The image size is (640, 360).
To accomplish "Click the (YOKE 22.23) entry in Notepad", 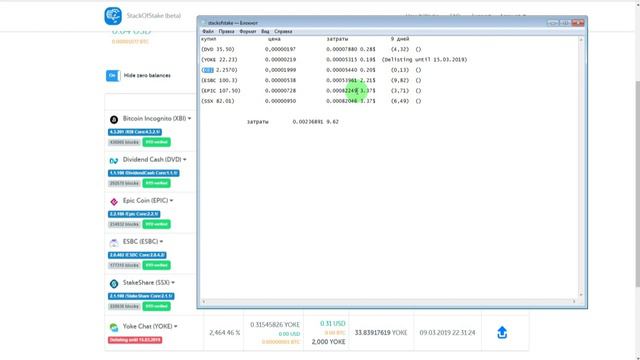I will point(219,60).
